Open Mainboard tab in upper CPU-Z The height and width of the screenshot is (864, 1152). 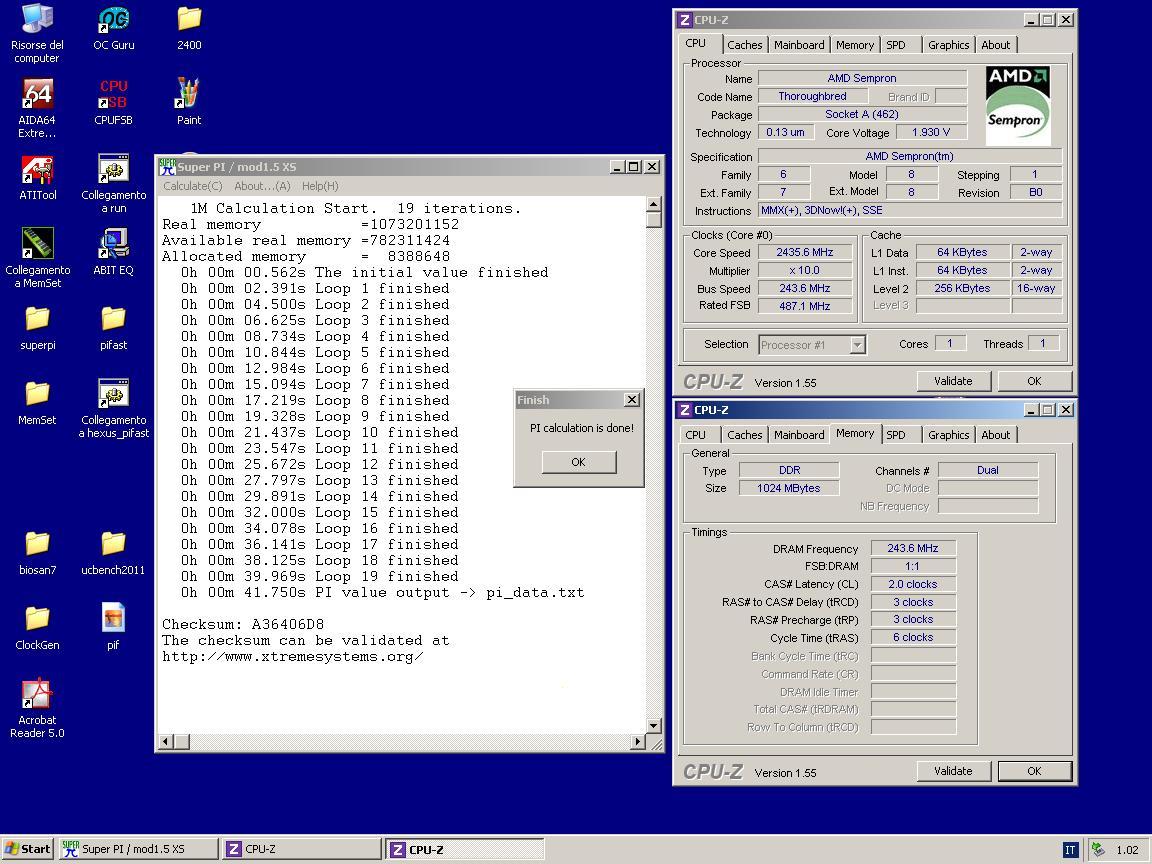coord(799,45)
